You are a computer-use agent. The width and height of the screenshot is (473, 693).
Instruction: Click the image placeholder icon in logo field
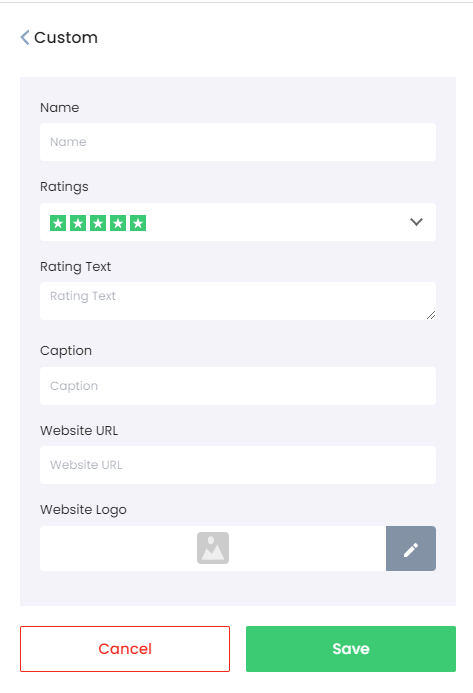(213, 548)
